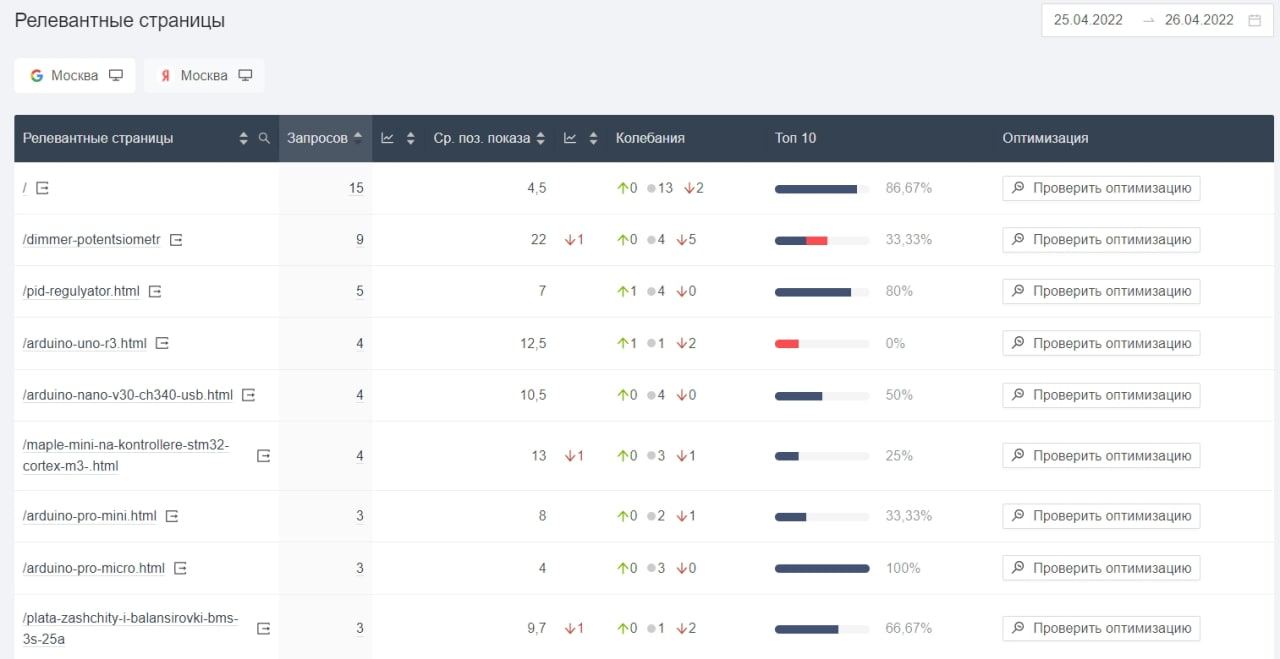The height and width of the screenshot is (659, 1280).
Task: Open /maple-mini-na-kontrollere-stm32-cortex-m3-.html link
Action: (126, 456)
